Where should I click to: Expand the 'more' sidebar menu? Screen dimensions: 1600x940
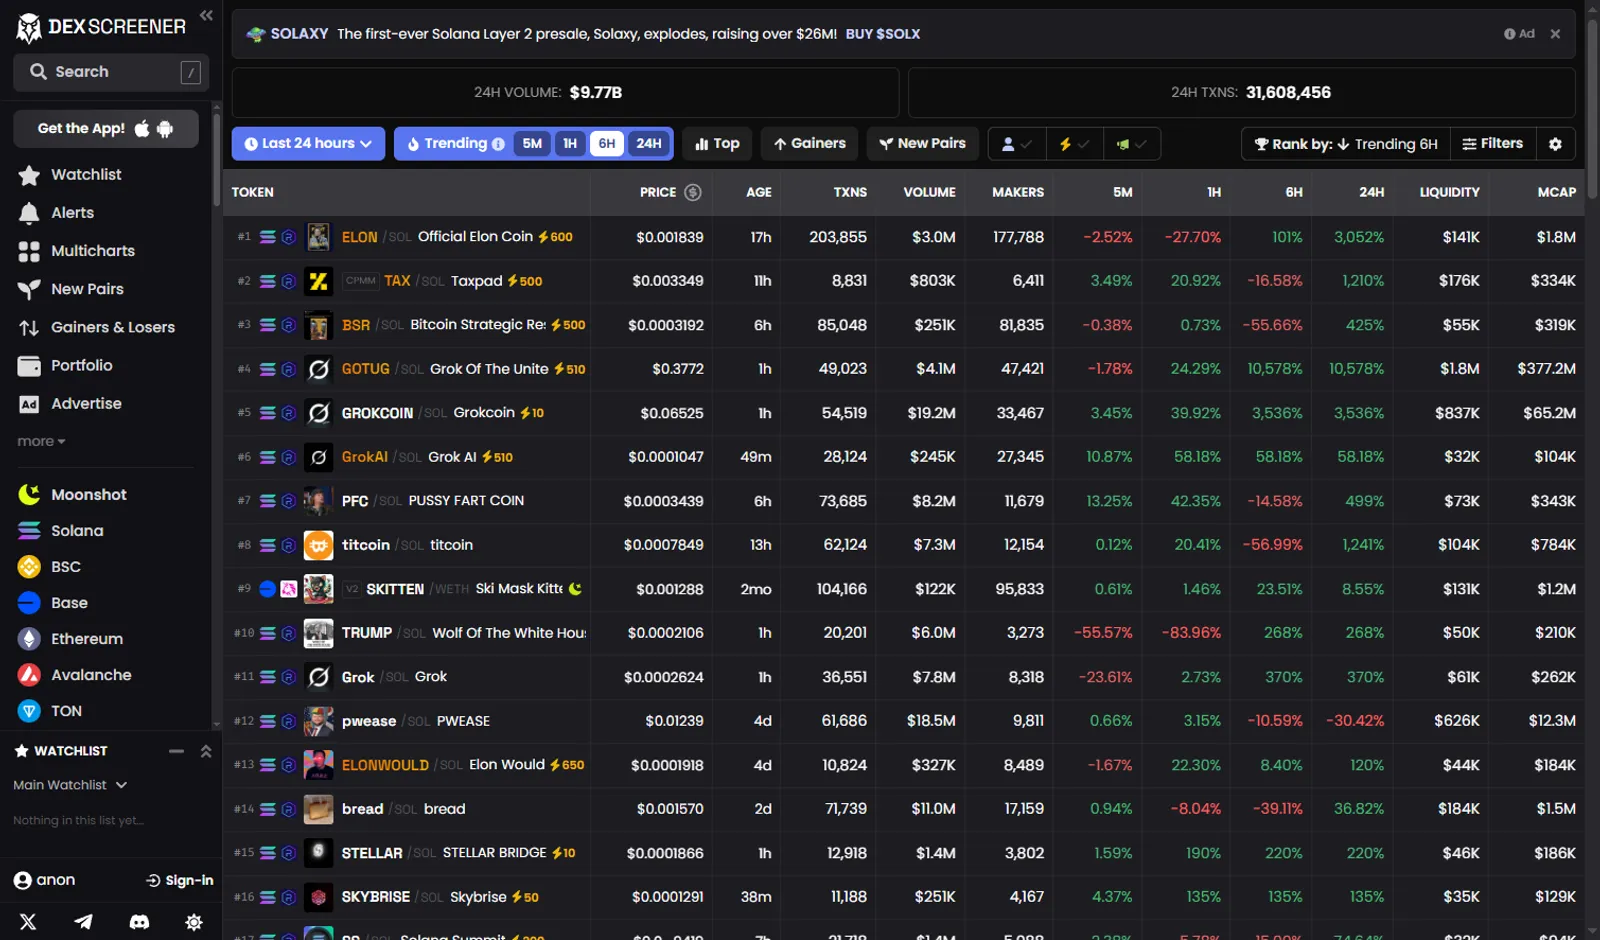[x=41, y=441]
